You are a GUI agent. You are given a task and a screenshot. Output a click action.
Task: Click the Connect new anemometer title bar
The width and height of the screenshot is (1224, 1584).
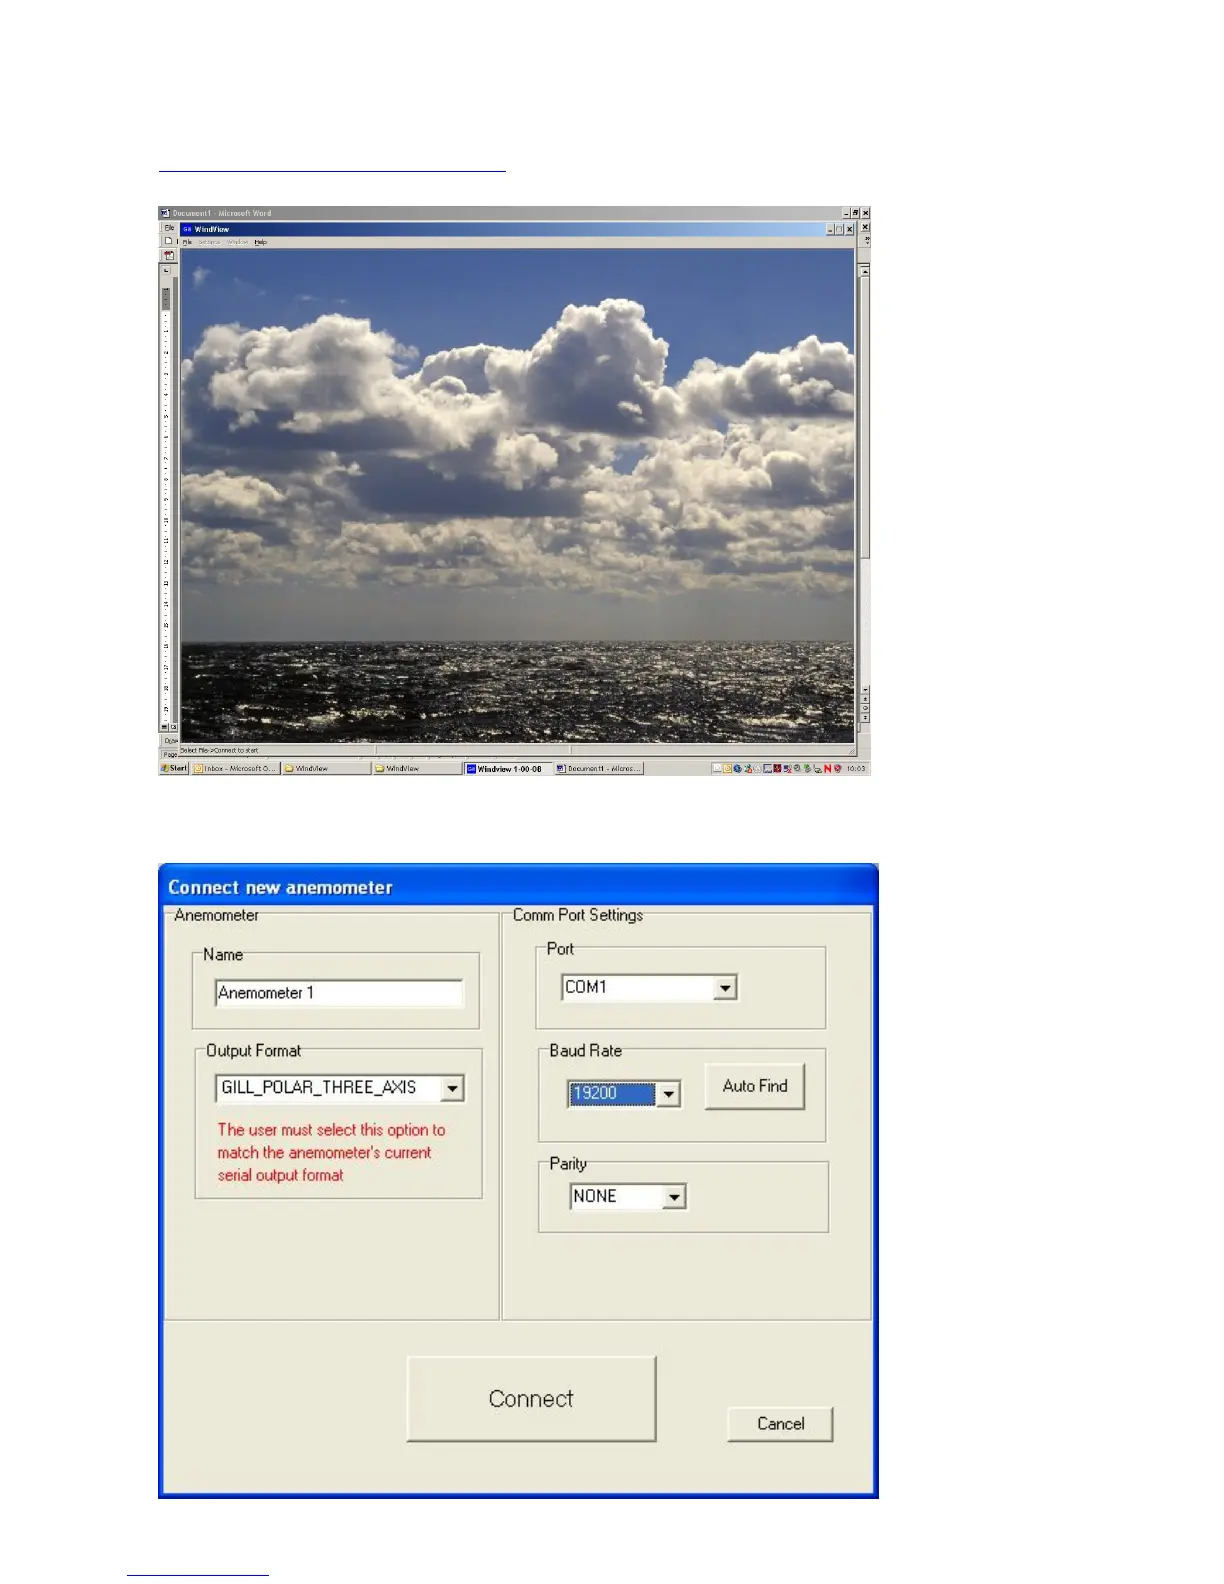pos(518,887)
